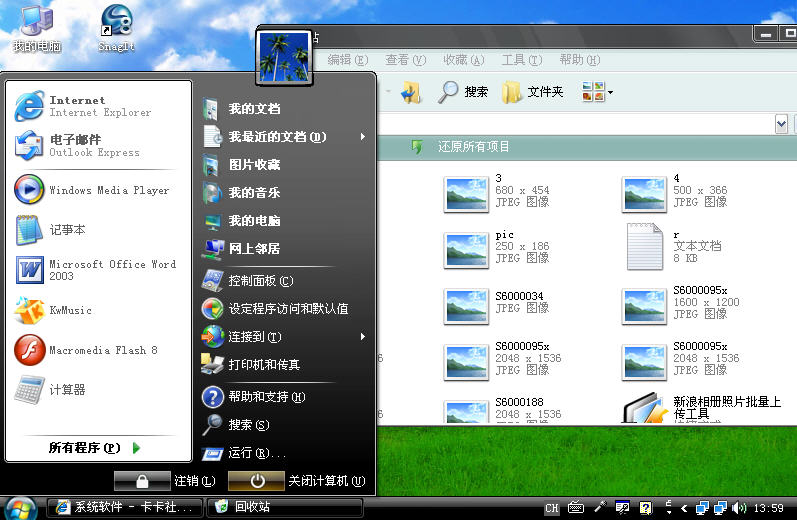Expand hidden tray icons arrow
797x520 pixels.
[x=684, y=508]
